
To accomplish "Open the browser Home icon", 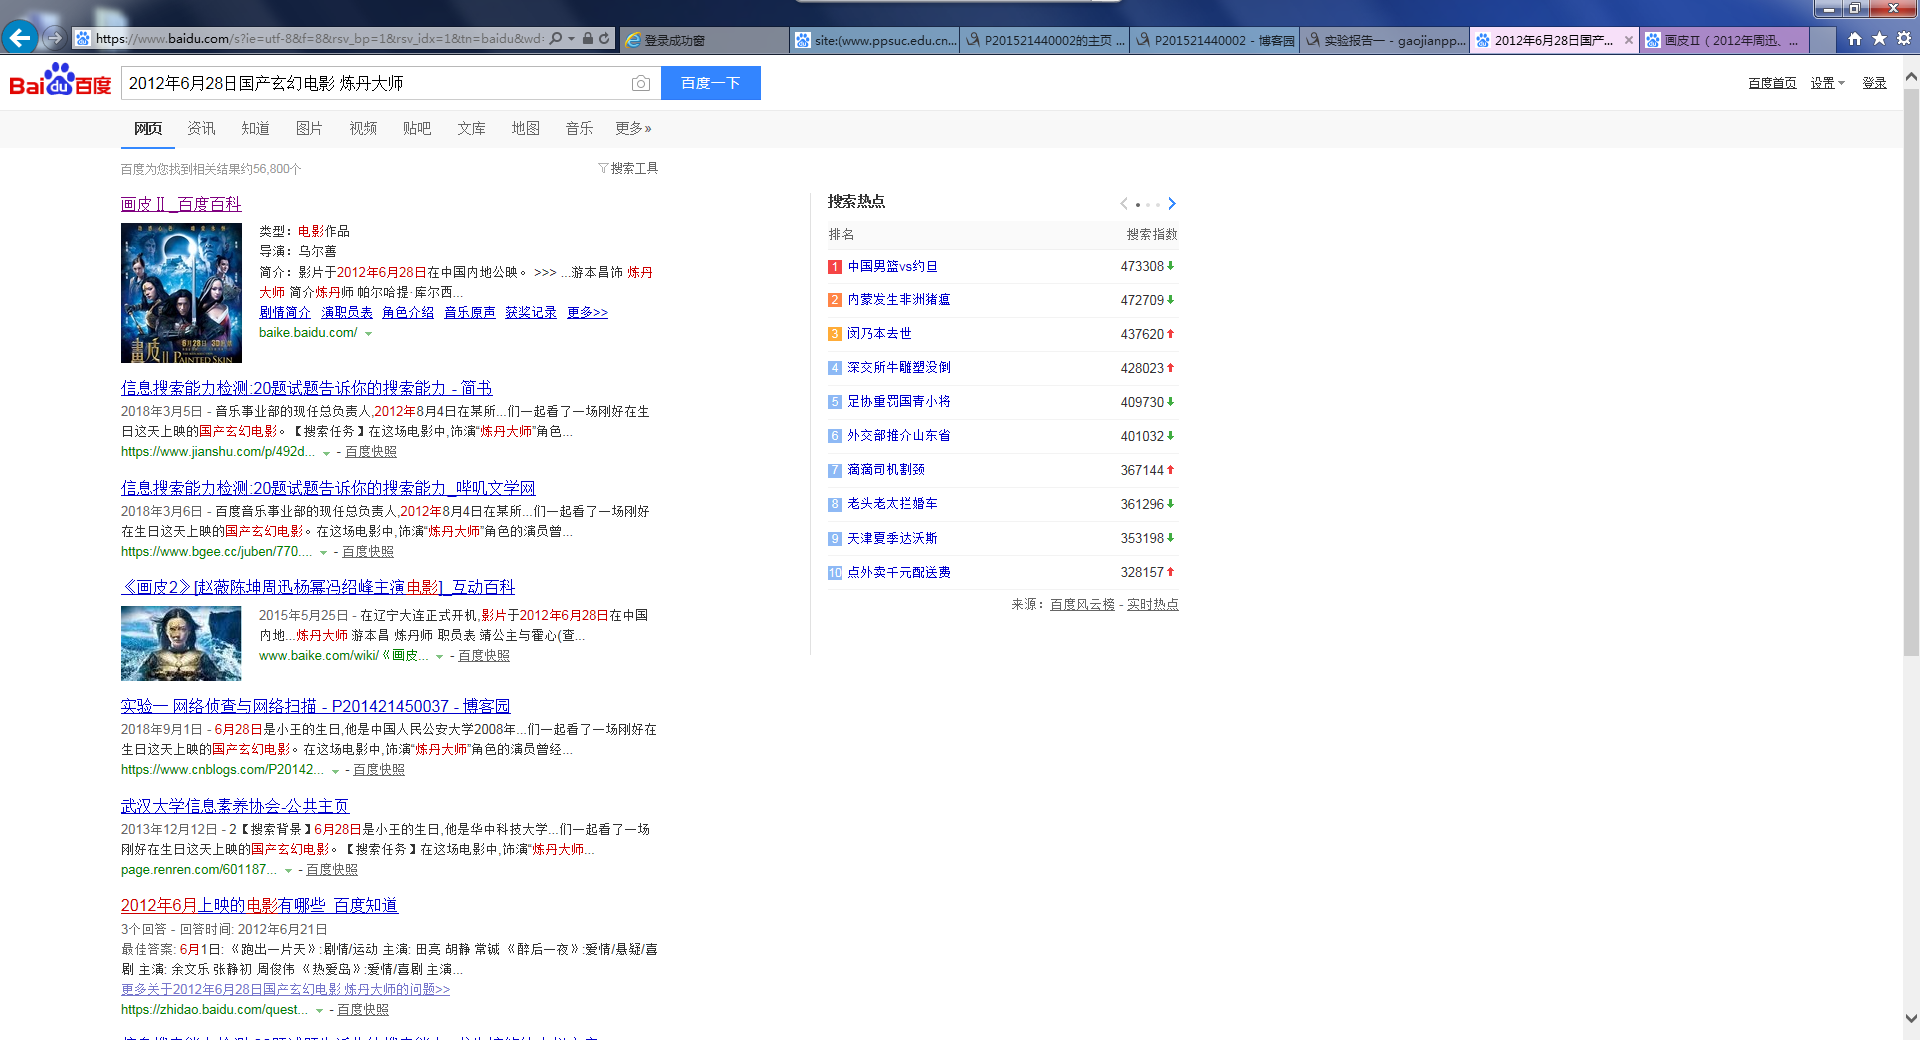I will pos(1855,39).
